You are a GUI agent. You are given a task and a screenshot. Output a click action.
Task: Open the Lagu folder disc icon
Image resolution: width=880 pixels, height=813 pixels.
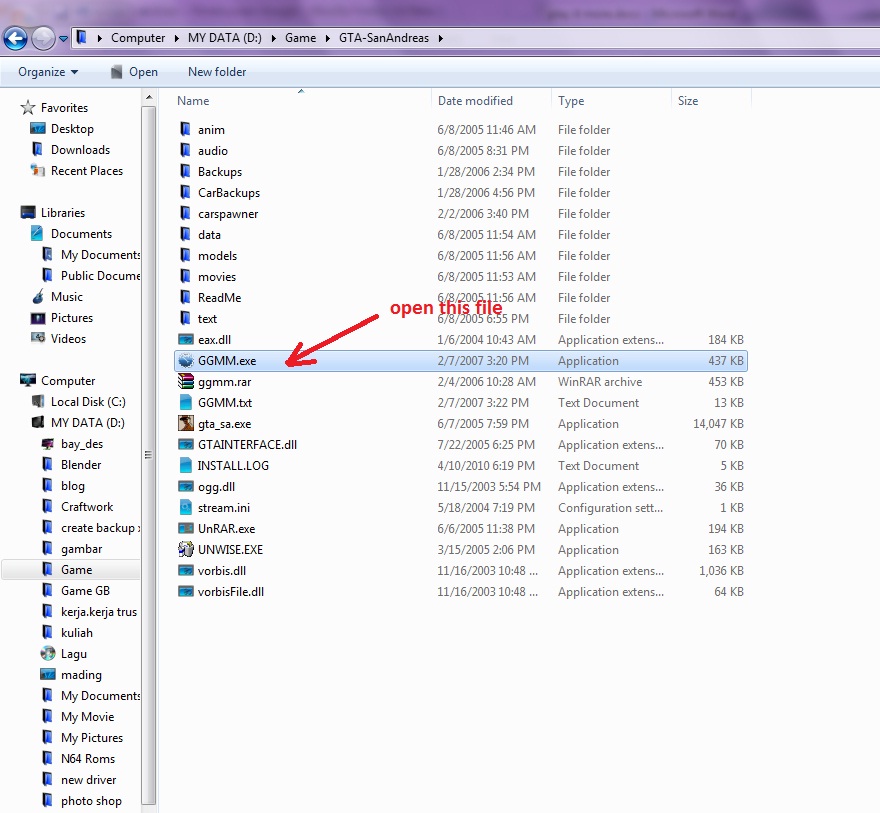coord(48,654)
